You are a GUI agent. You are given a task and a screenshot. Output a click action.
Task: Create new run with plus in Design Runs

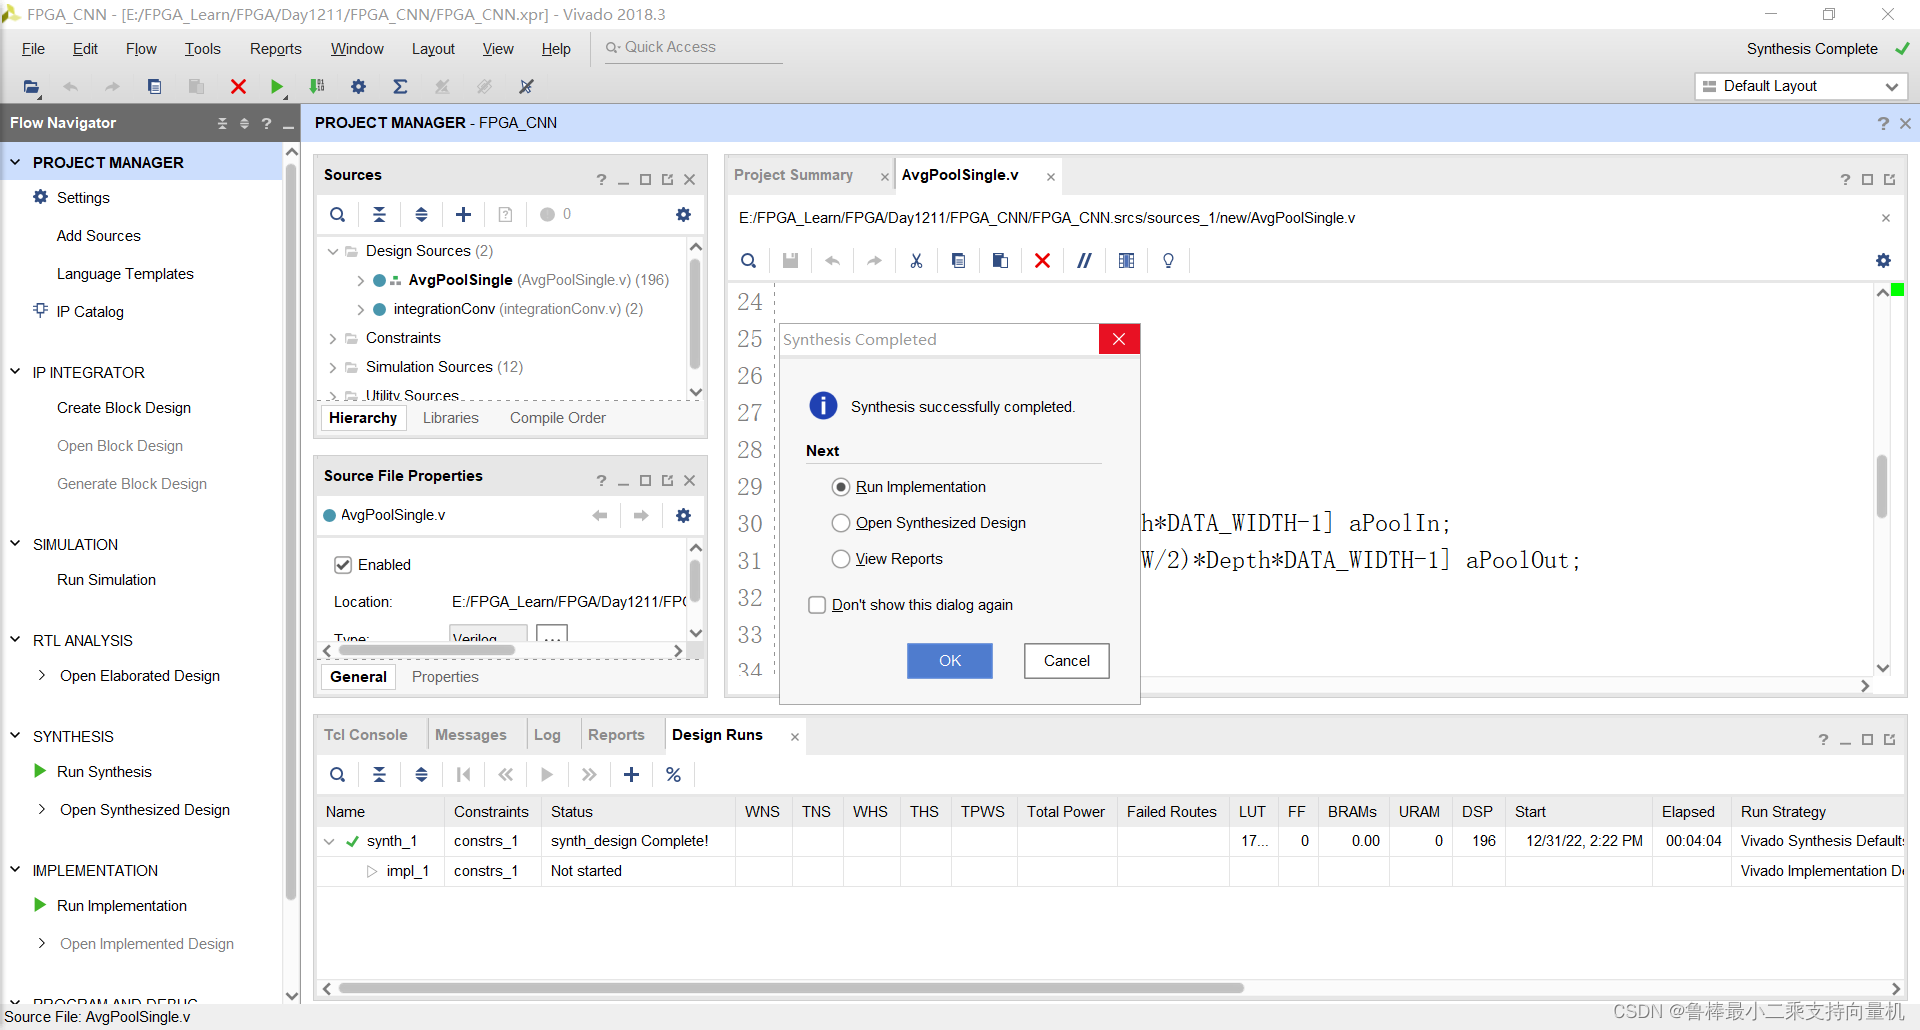[631, 775]
